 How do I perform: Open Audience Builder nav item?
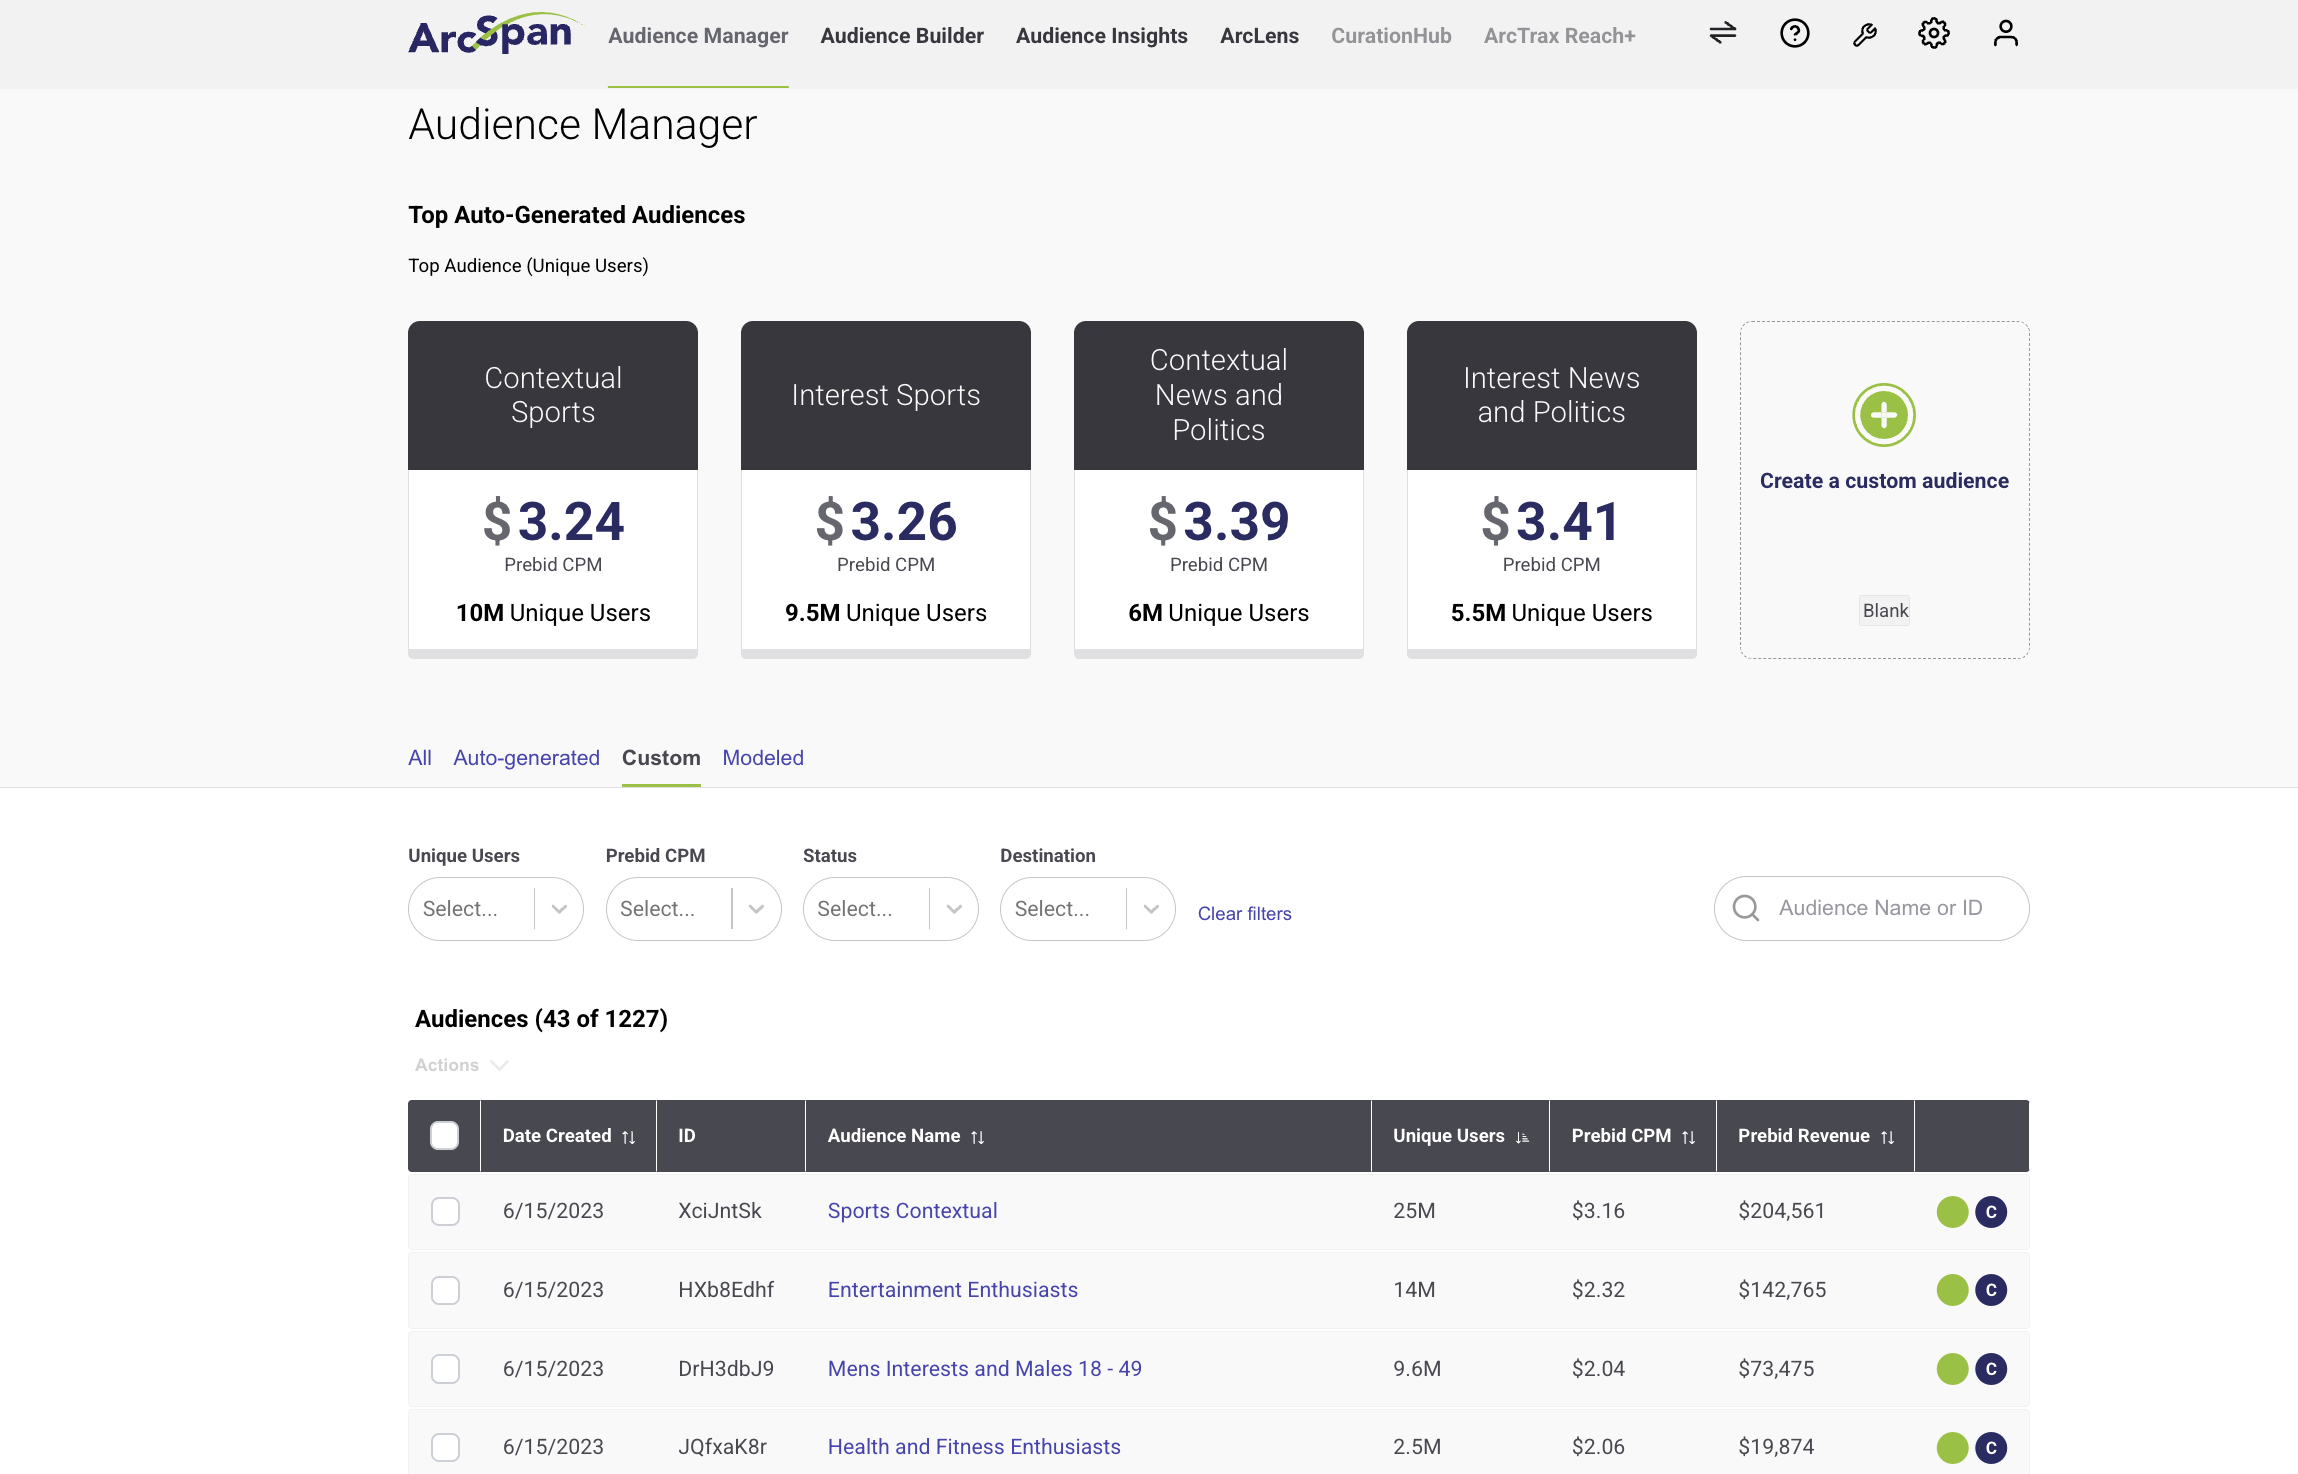click(902, 36)
